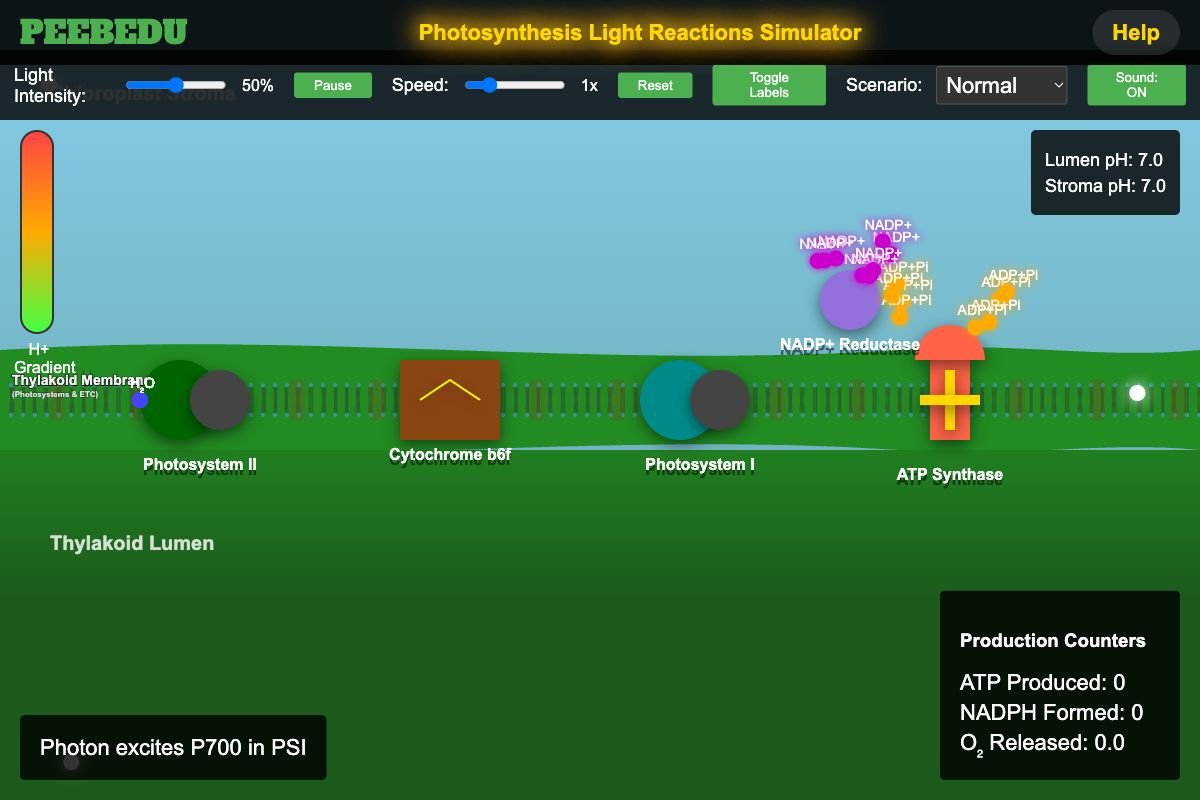
Task: Click the Production Counters panel
Action: (1059, 686)
